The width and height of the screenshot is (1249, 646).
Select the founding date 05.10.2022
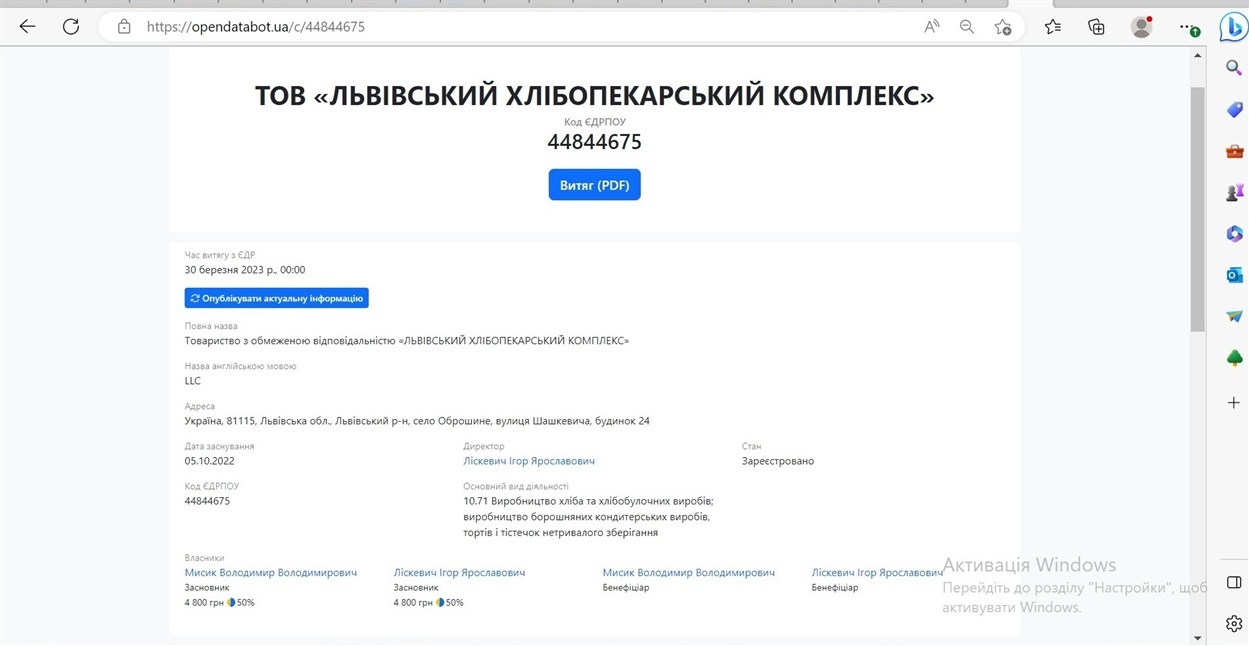click(210, 461)
